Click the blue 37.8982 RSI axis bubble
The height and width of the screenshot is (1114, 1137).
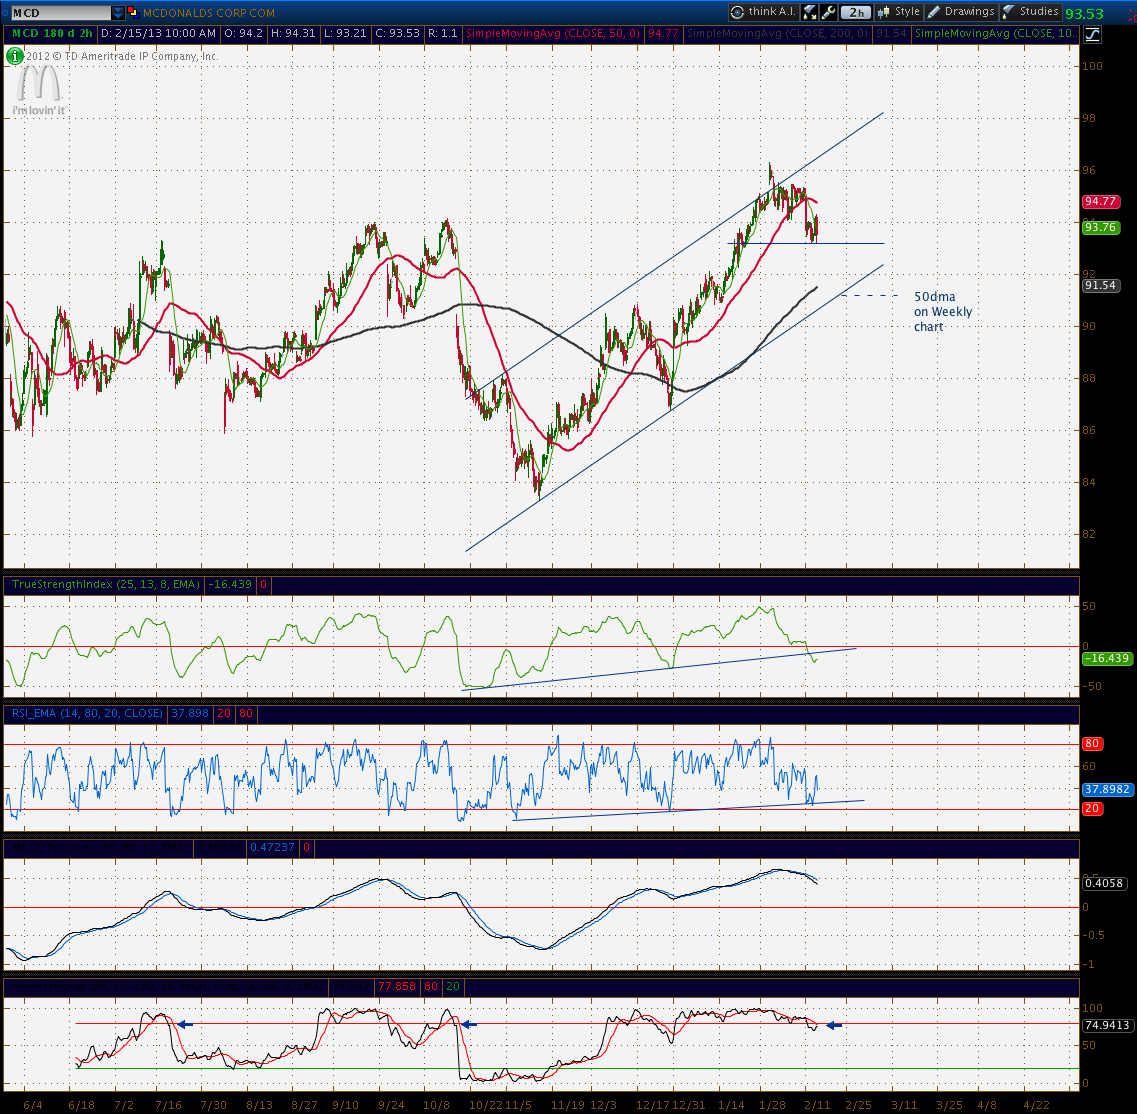click(x=1107, y=789)
